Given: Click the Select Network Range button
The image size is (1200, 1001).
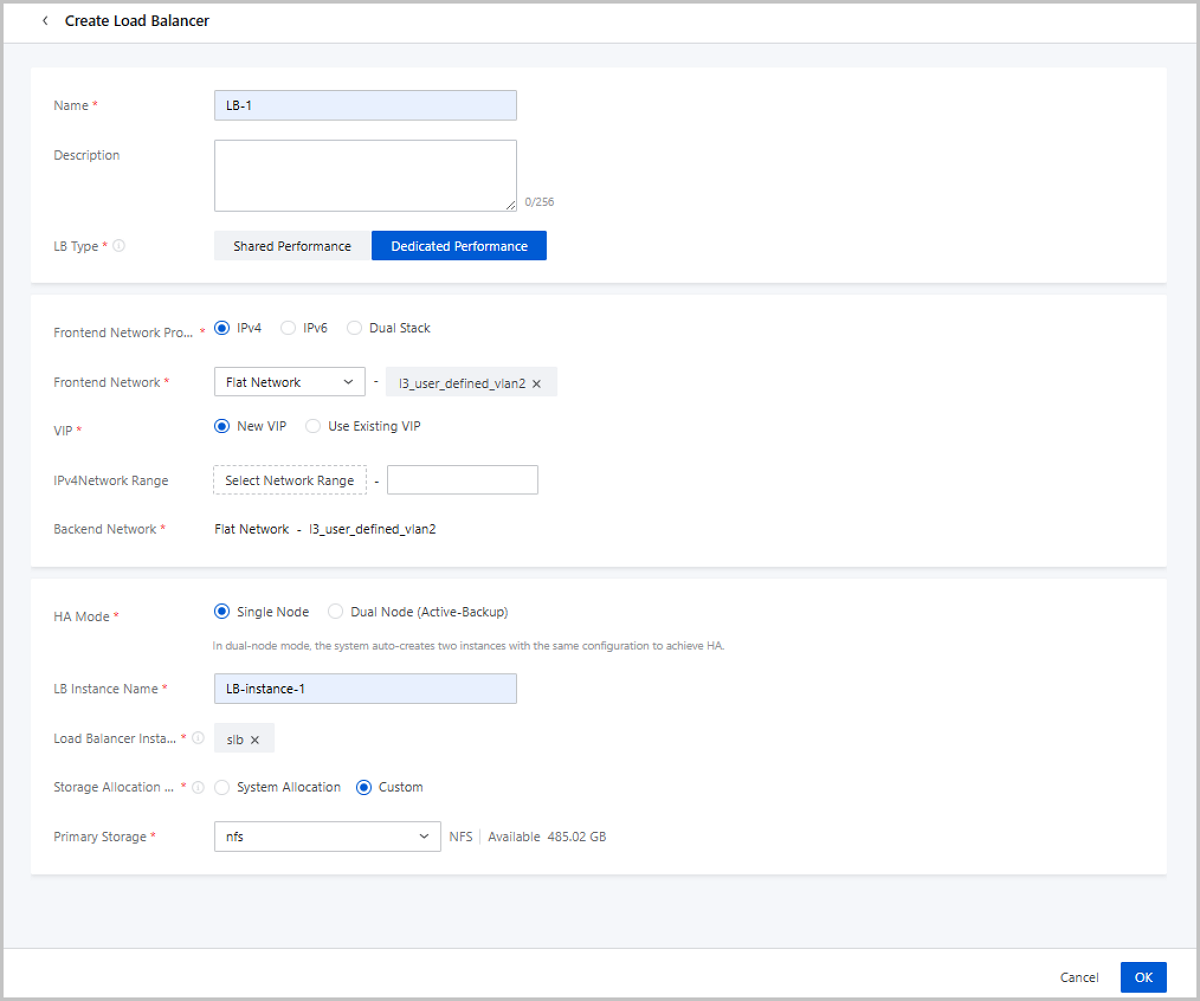Looking at the screenshot, I should 289,481.
